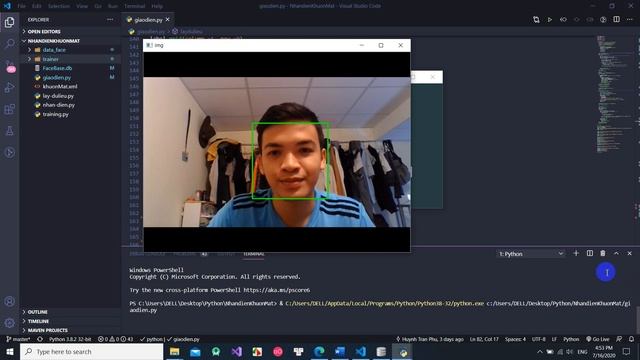This screenshot has height=360, width=640.
Task: Open the Run and Debug view
Action: pos(9,87)
